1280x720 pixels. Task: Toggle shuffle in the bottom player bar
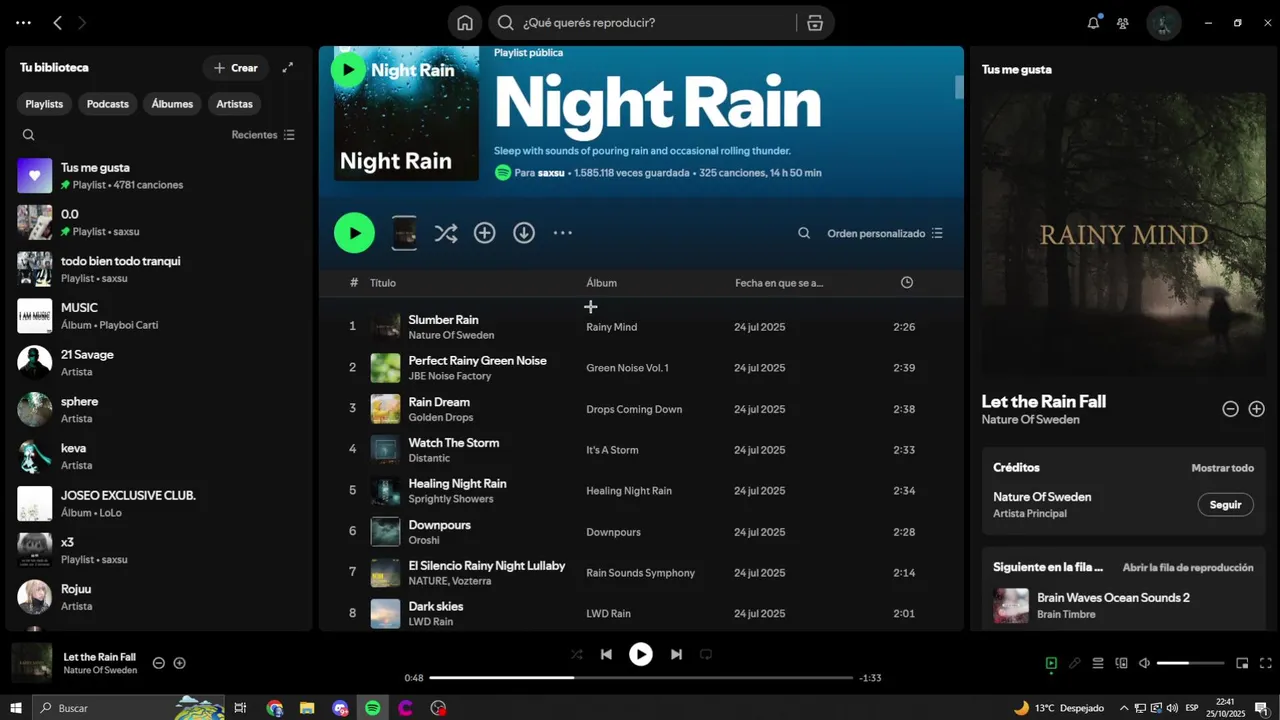pos(576,654)
